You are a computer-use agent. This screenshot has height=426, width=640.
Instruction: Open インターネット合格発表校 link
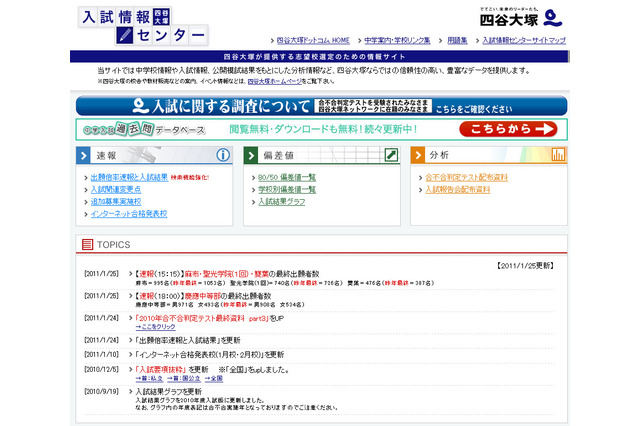(x=129, y=214)
